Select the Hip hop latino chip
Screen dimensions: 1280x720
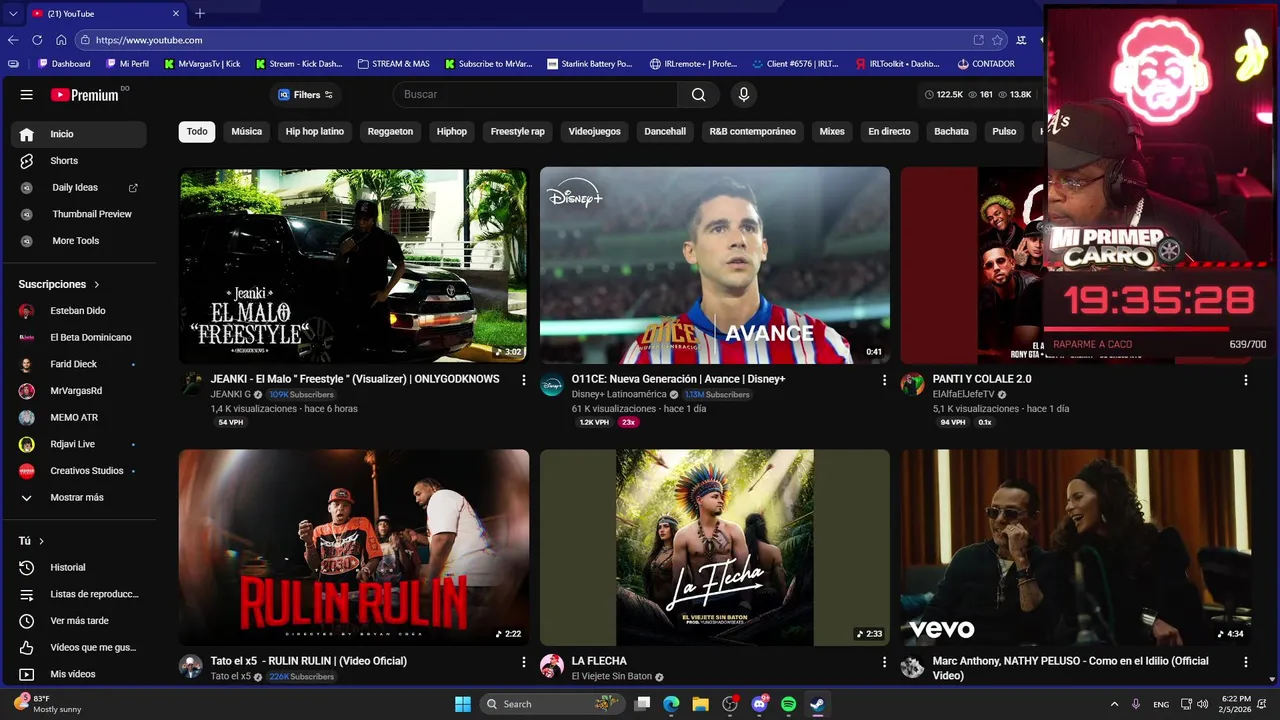coord(315,132)
